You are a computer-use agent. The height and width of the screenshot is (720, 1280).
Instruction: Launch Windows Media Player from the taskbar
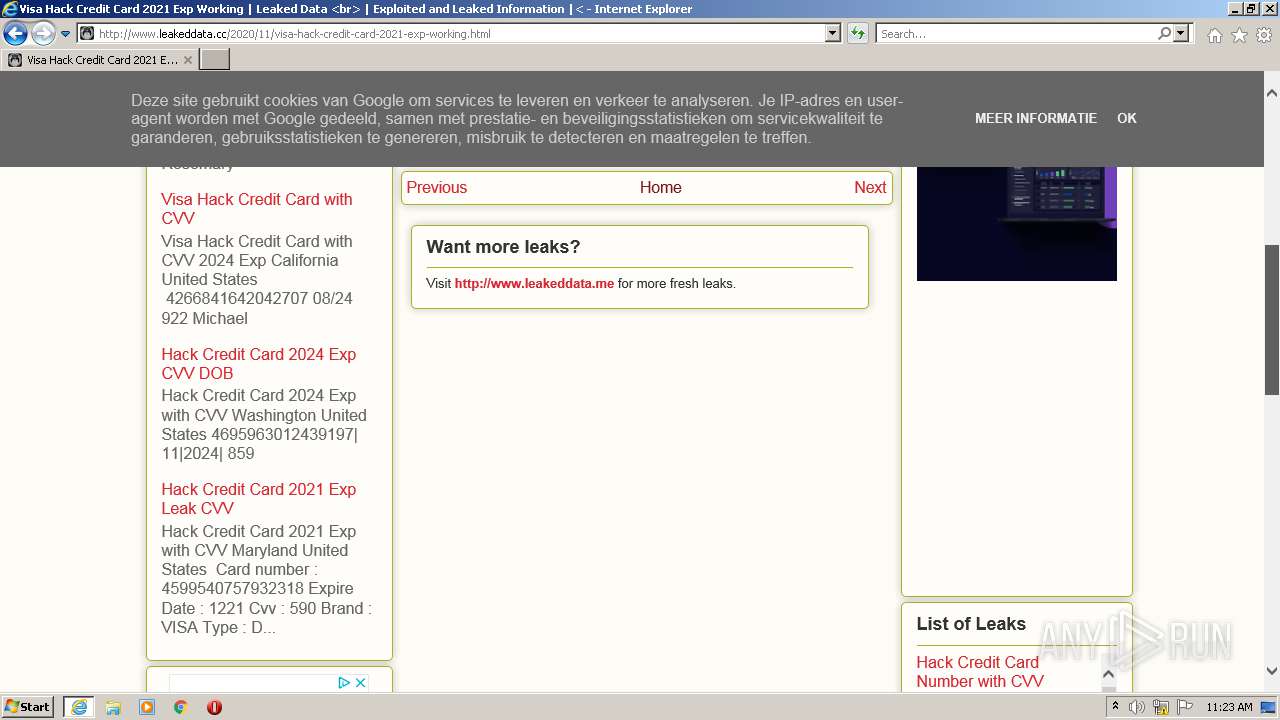pyautogui.click(x=147, y=707)
